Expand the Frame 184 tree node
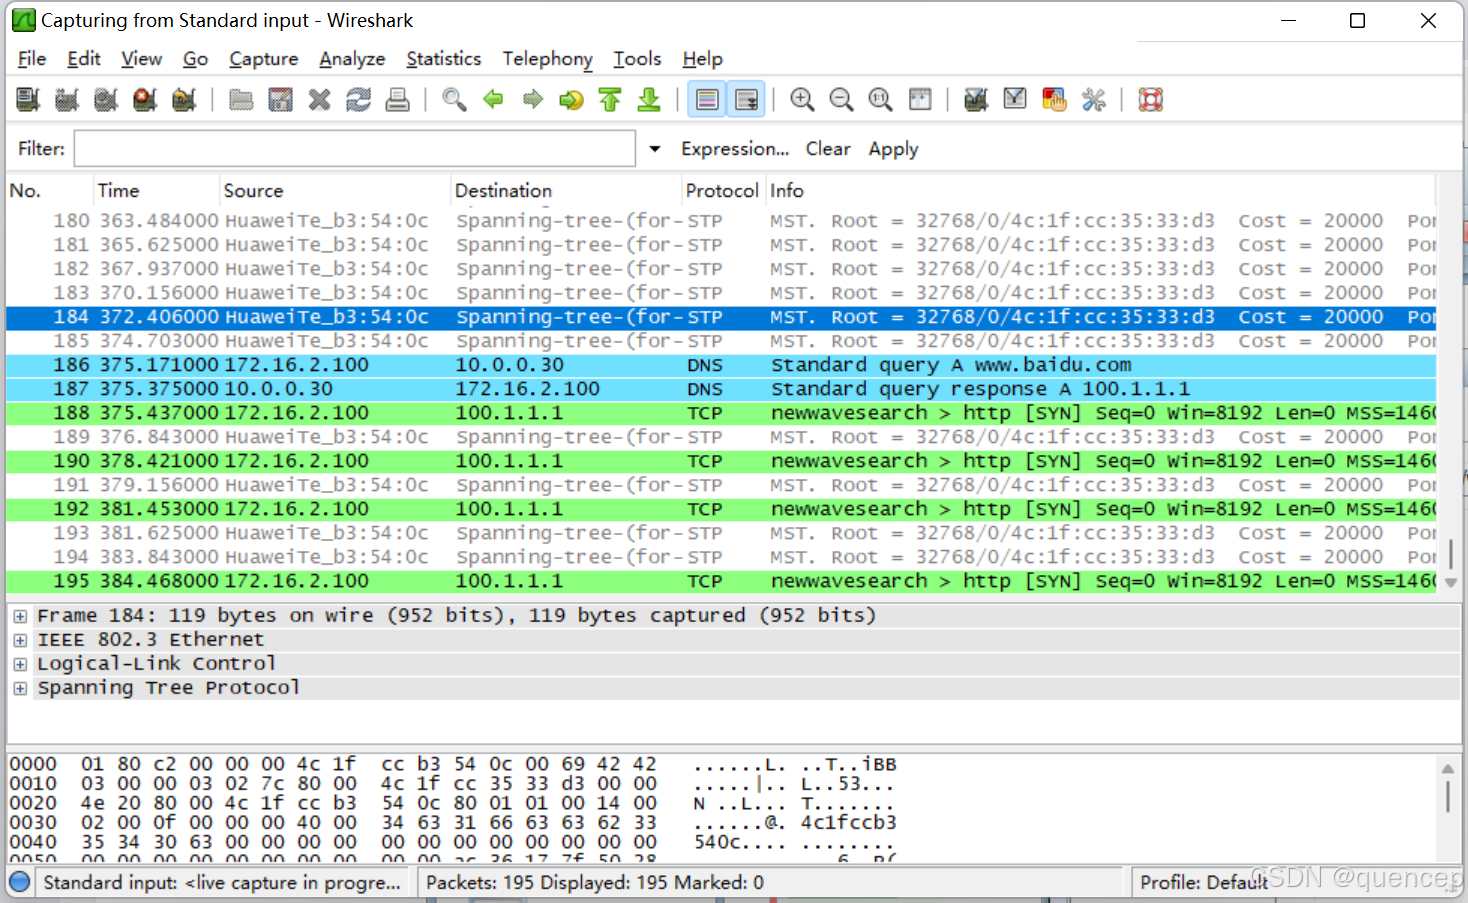1468x903 pixels. click(20, 616)
